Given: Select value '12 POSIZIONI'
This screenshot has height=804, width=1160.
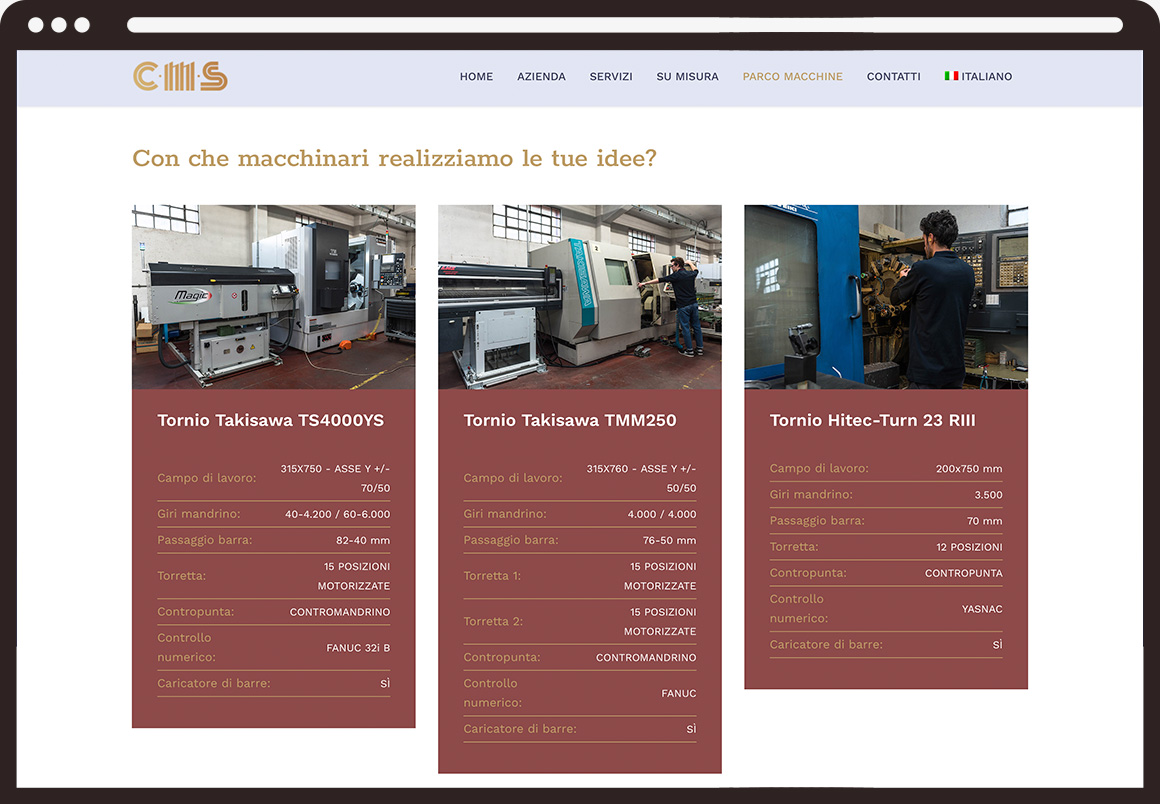Looking at the screenshot, I should click(969, 547).
